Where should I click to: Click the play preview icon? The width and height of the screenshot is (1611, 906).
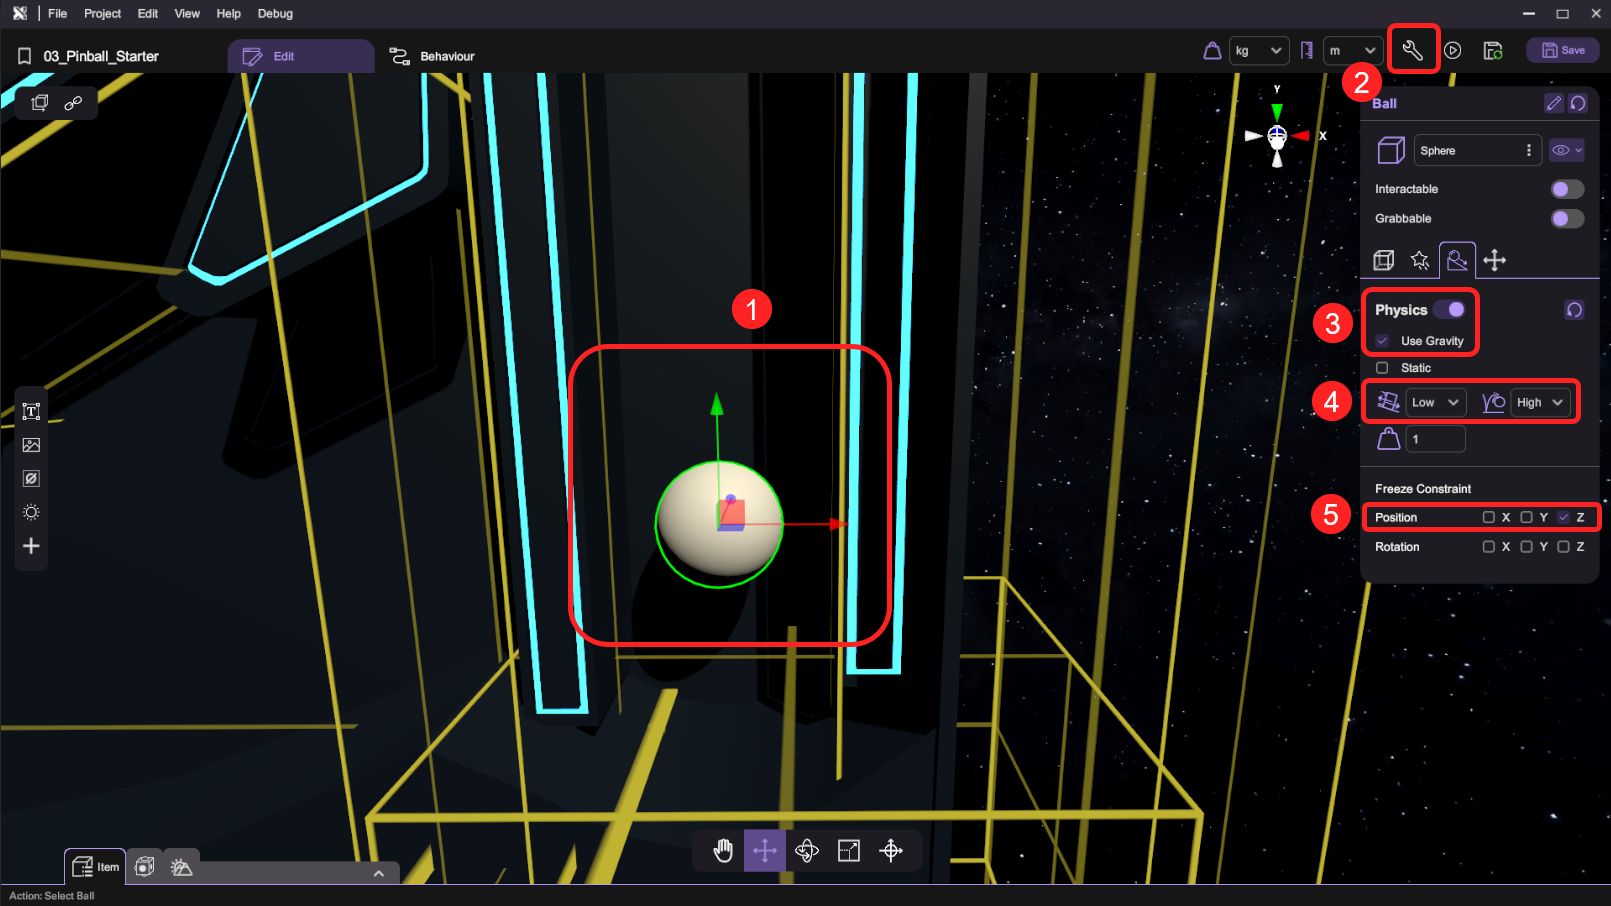tap(1453, 51)
